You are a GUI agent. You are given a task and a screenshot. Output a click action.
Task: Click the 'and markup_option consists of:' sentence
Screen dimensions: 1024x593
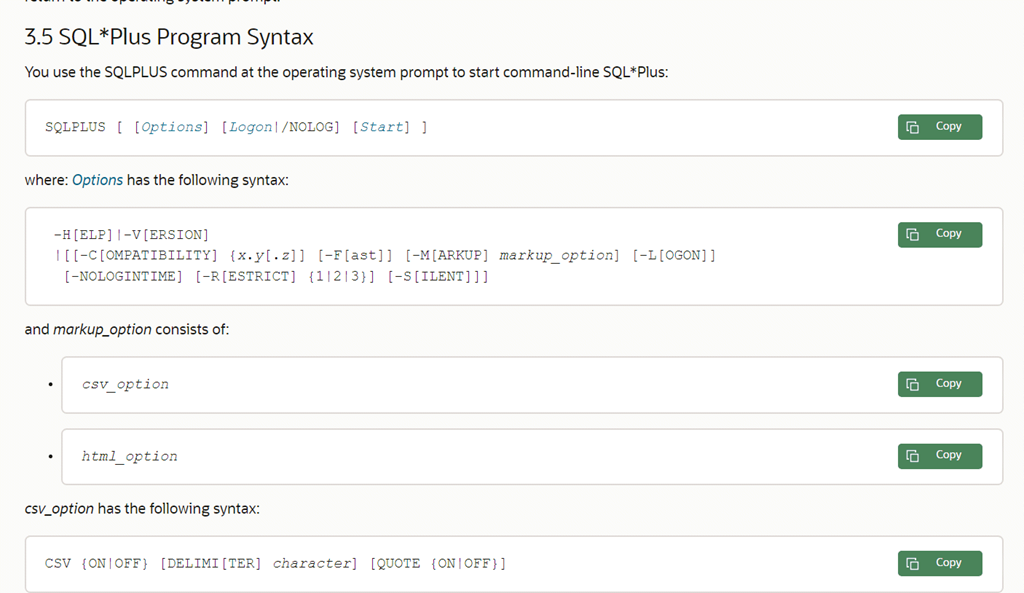[127, 329]
